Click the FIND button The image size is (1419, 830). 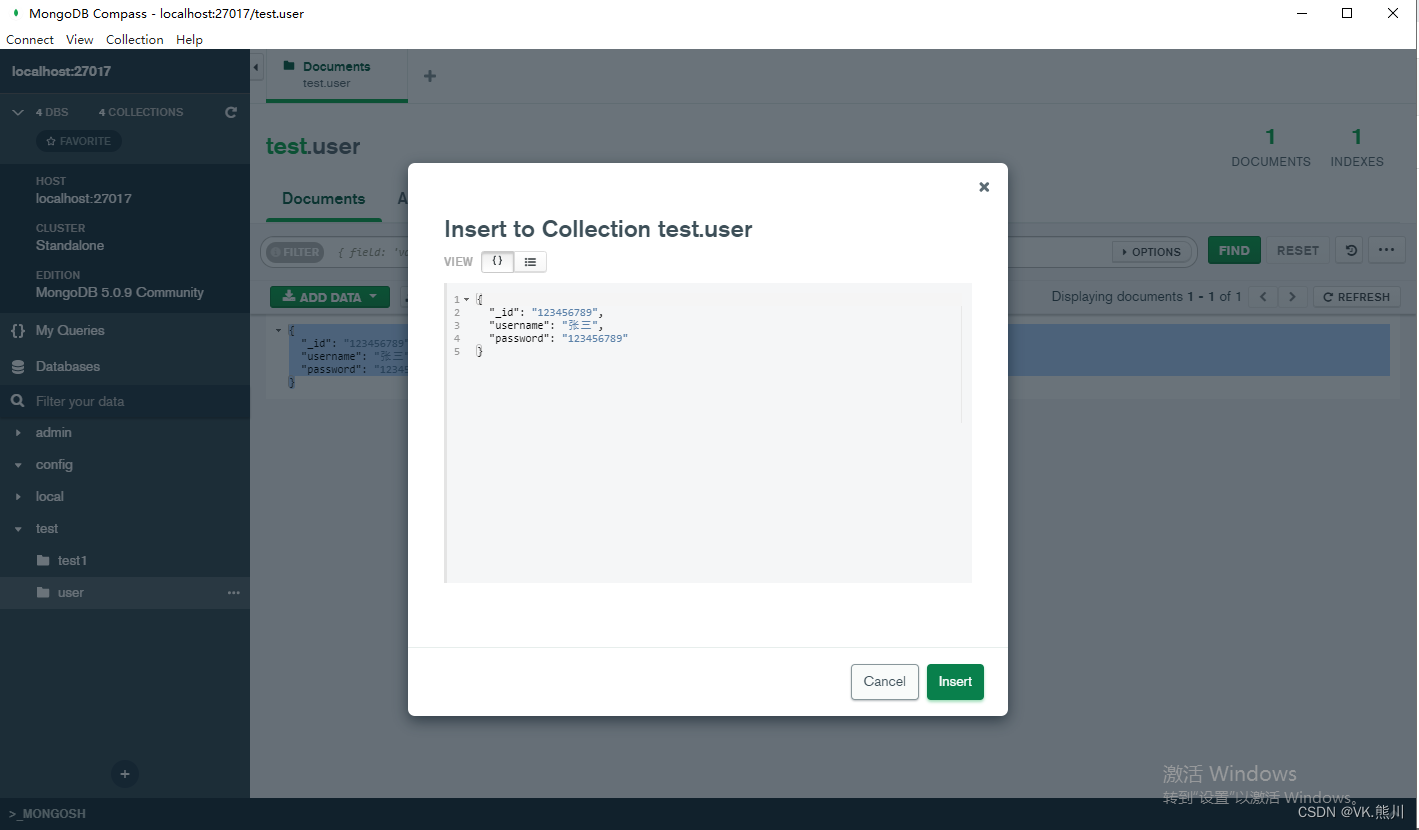[x=1234, y=251]
